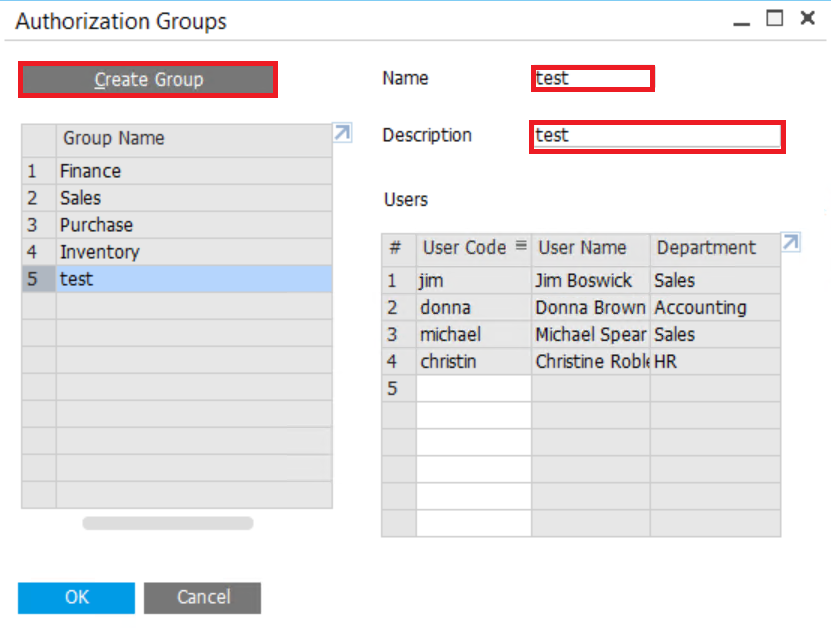Click the Create Group button
Screen dimensions: 831x630
148,80
